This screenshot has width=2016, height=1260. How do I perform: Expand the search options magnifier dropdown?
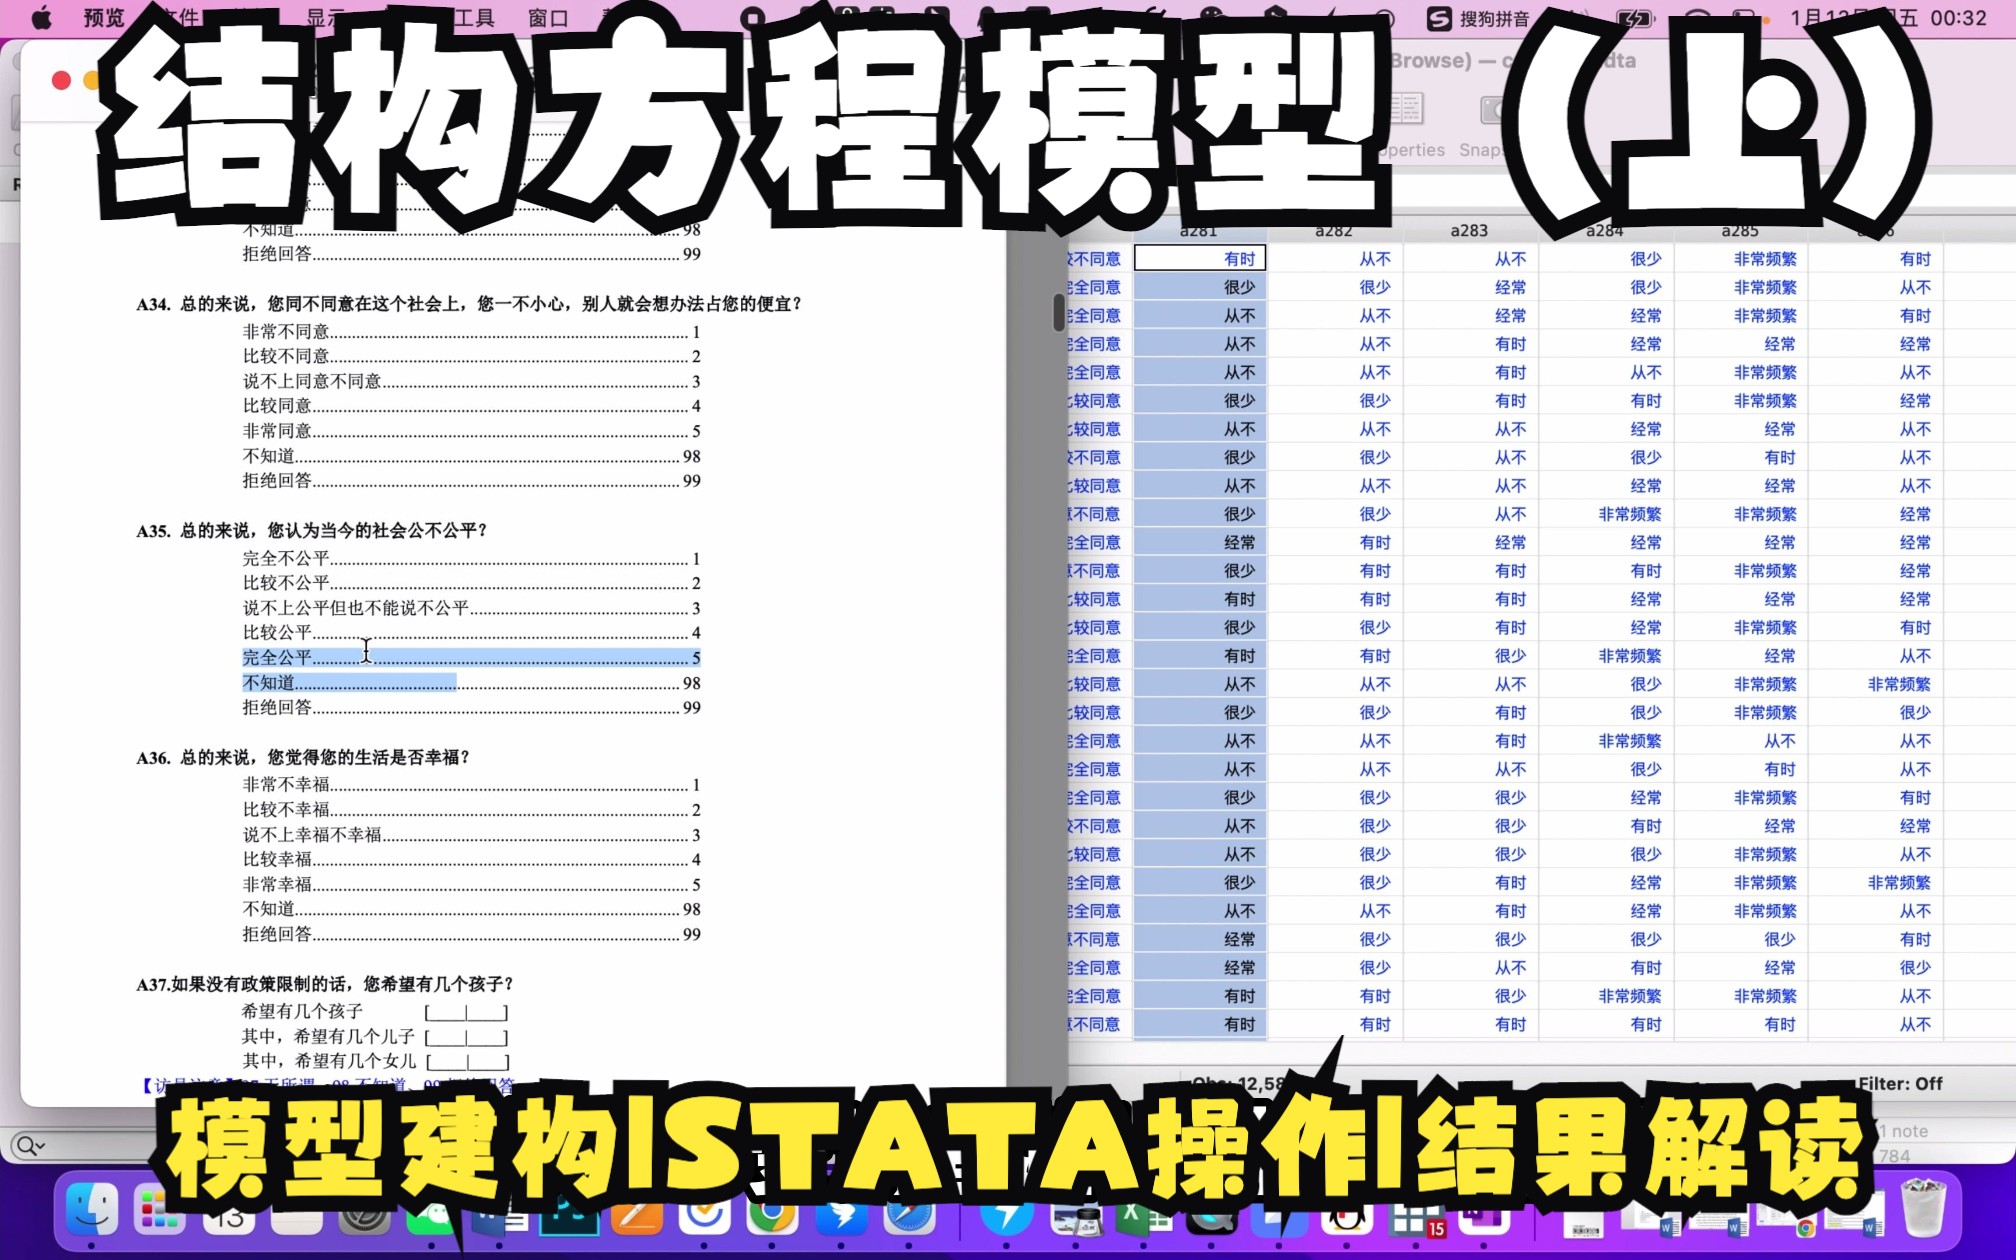click(x=30, y=1145)
